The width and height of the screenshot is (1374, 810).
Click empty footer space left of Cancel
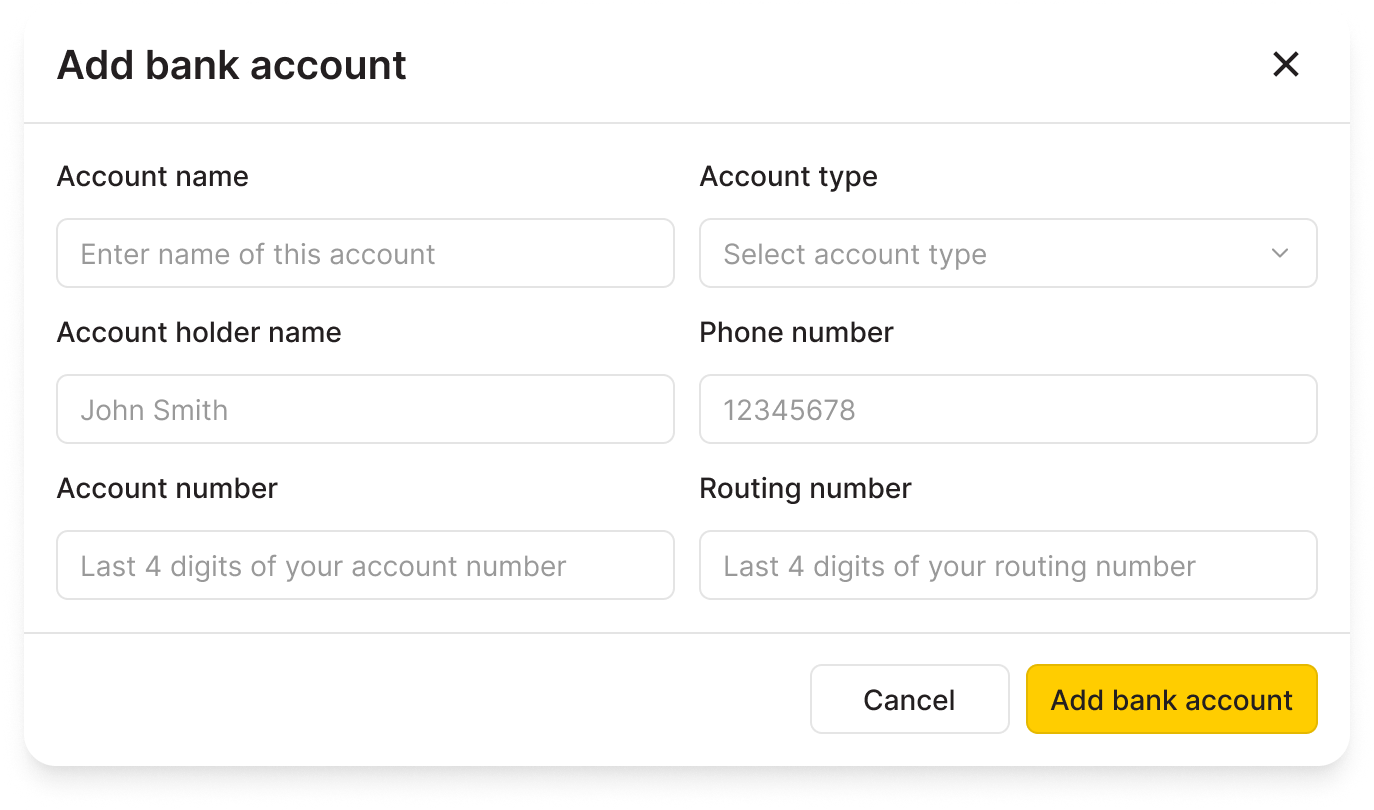(420, 700)
